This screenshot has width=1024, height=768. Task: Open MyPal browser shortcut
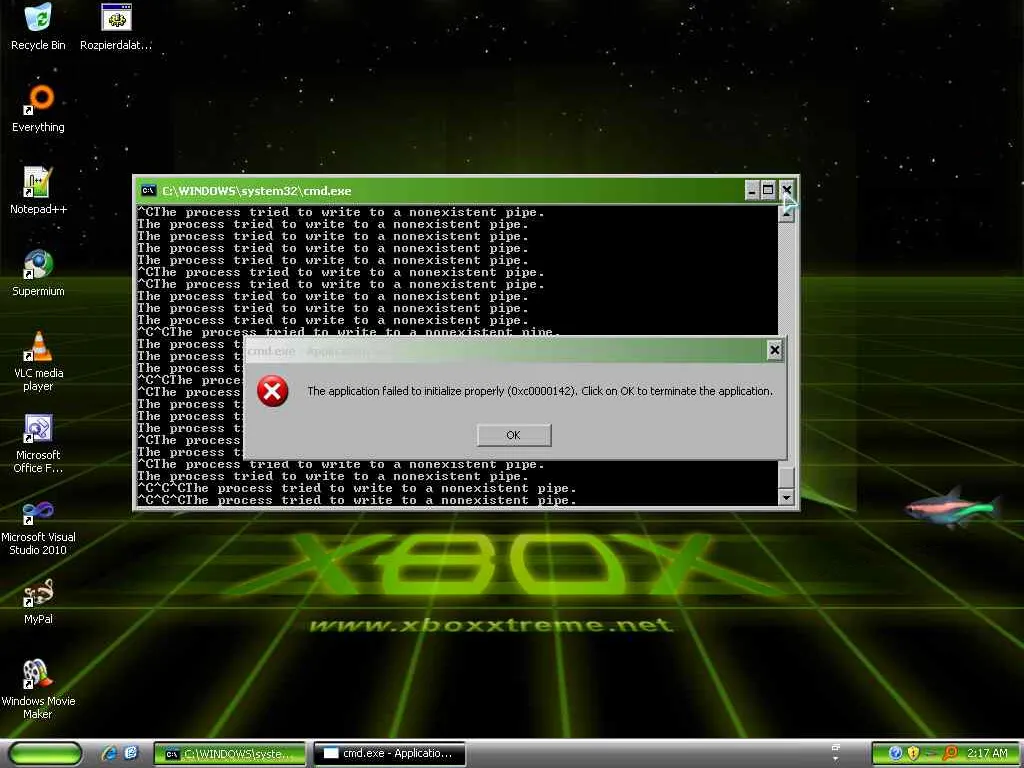point(38,601)
